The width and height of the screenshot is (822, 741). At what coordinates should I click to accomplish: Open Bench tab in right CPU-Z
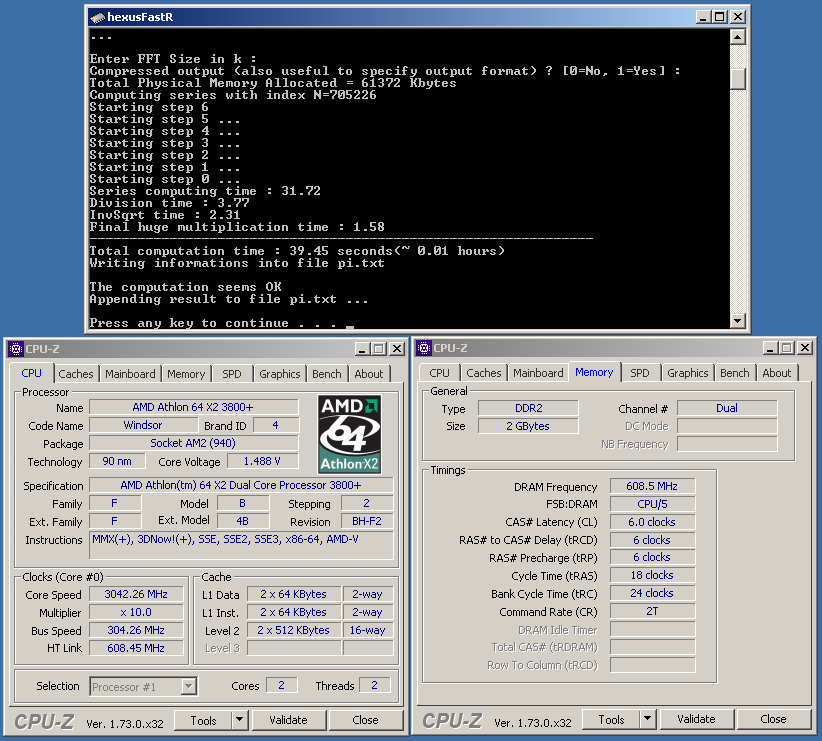(x=734, y=373)
